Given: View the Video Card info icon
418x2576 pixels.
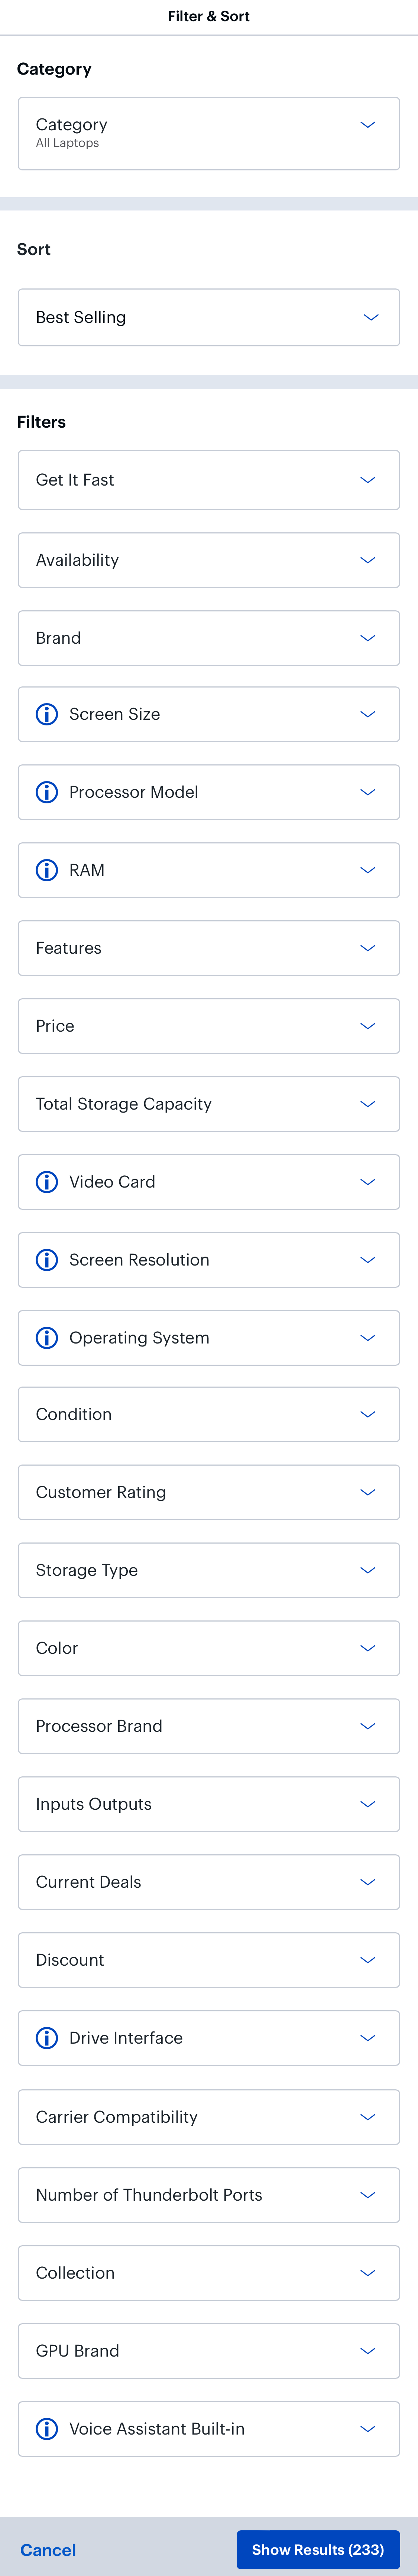Looking at the screenshot, I should tap(47, 1182).
